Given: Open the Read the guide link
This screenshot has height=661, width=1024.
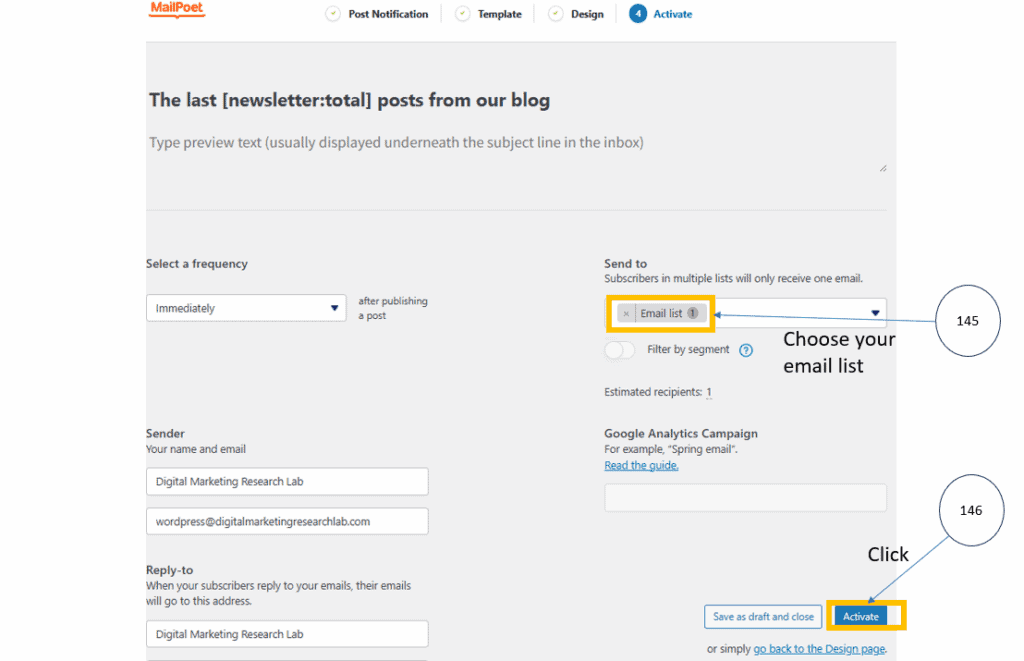Looking at the screenshot, I should point(641,465).
